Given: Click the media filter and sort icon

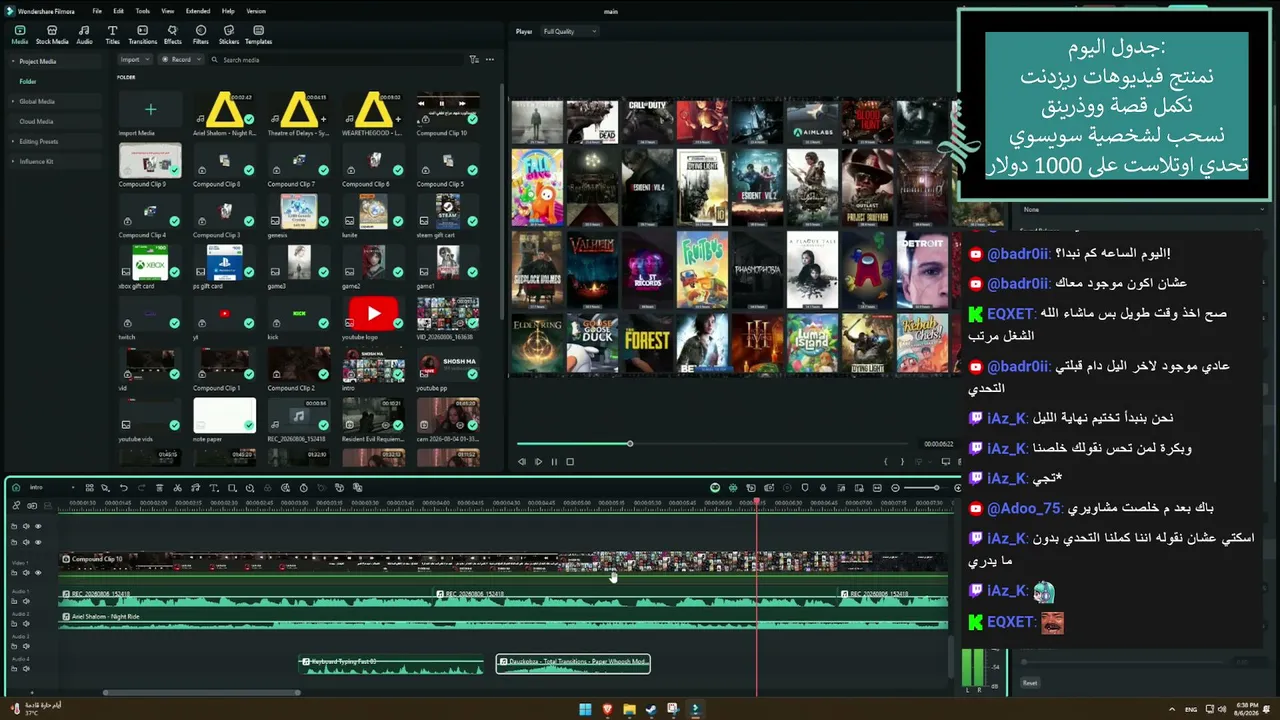Looking at the screenshot, I should coord(475,60).
